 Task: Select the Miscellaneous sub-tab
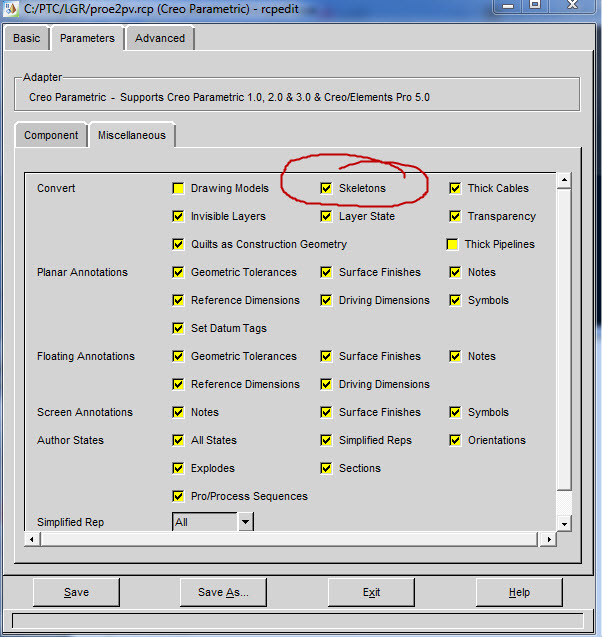click(132, 135)
